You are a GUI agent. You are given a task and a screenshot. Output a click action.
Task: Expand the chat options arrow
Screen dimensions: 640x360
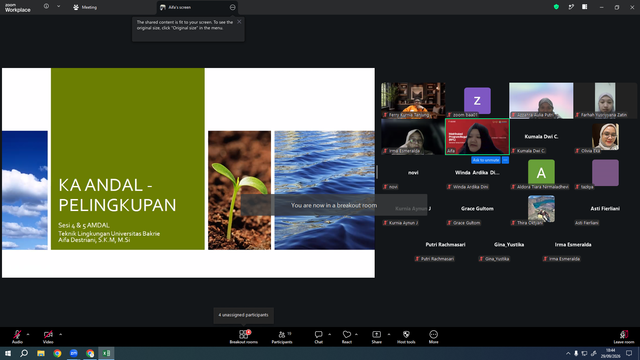tap(329, 334)
